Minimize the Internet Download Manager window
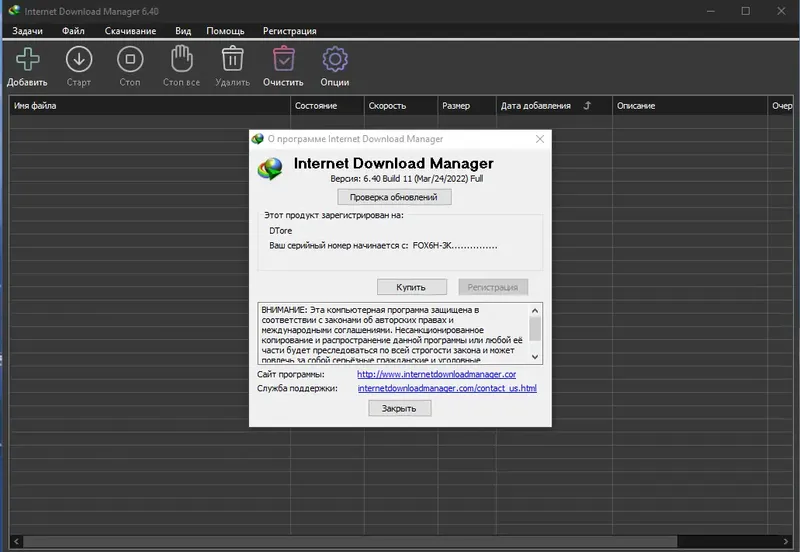Image resolution: width=800 pixels, height=552 pixels. click(711, 11)
